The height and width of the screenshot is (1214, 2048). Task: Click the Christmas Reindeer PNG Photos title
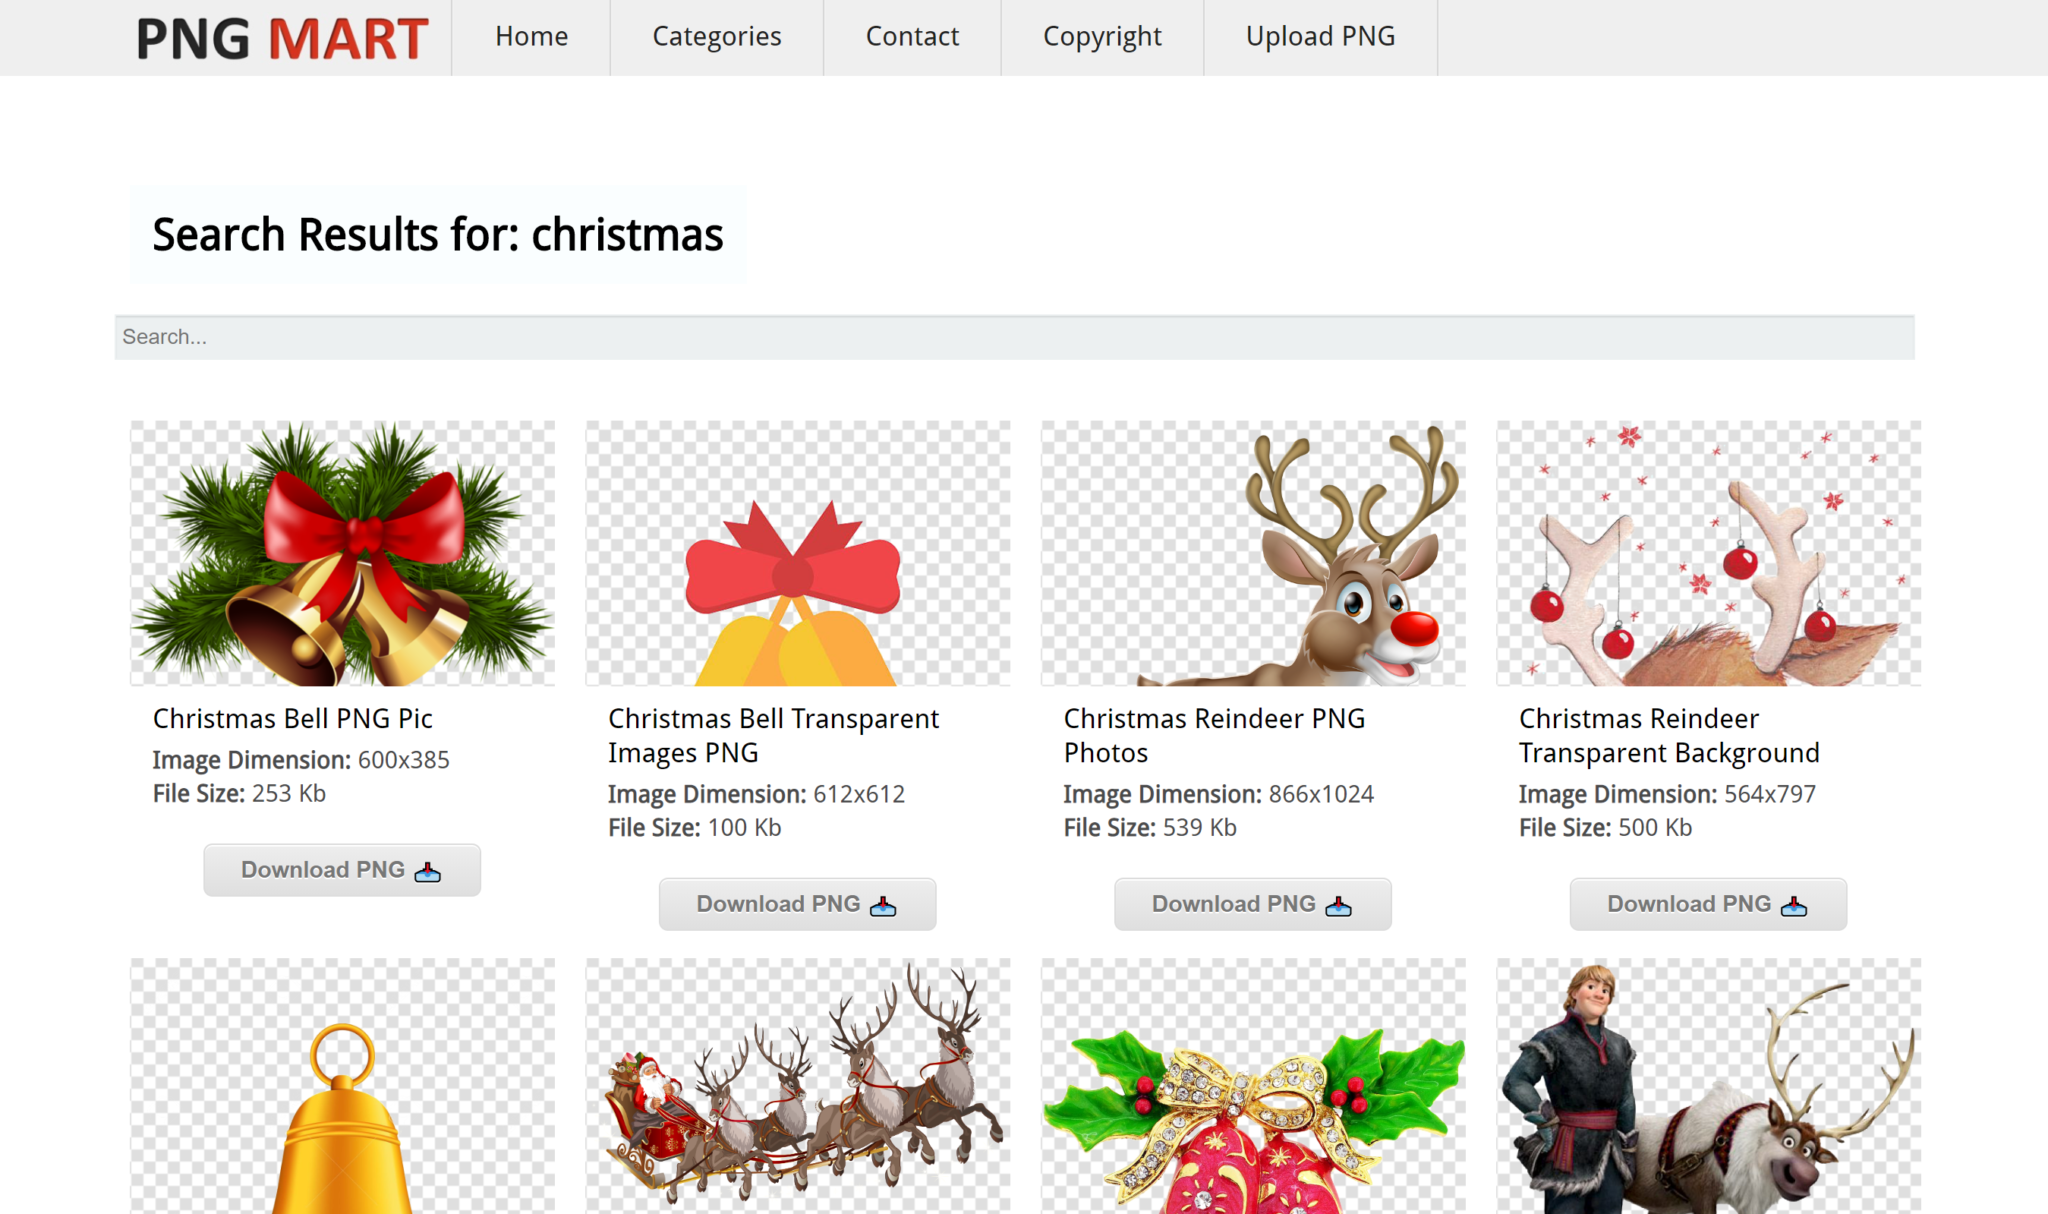(x=1214, y=736)
